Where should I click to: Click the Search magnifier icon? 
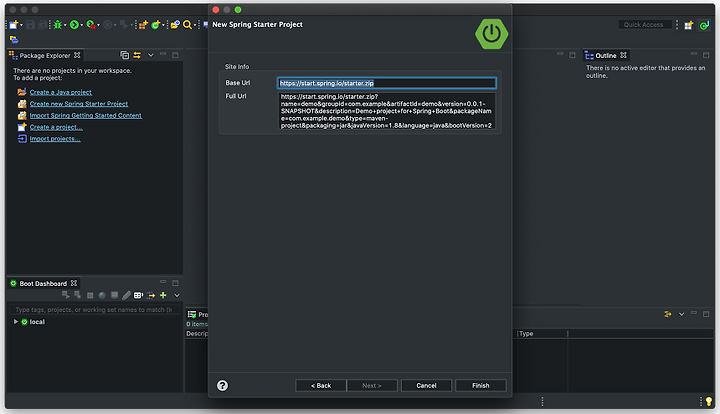click(187, 25)
